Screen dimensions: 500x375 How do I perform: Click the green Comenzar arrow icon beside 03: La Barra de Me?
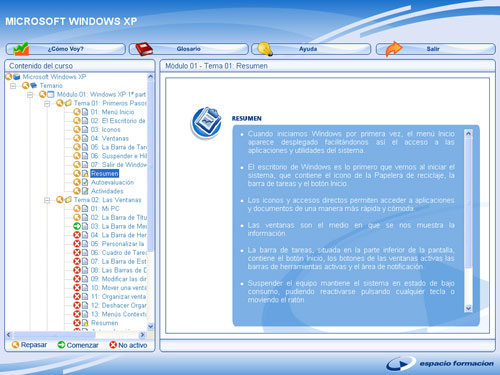[x=77, y=226]
